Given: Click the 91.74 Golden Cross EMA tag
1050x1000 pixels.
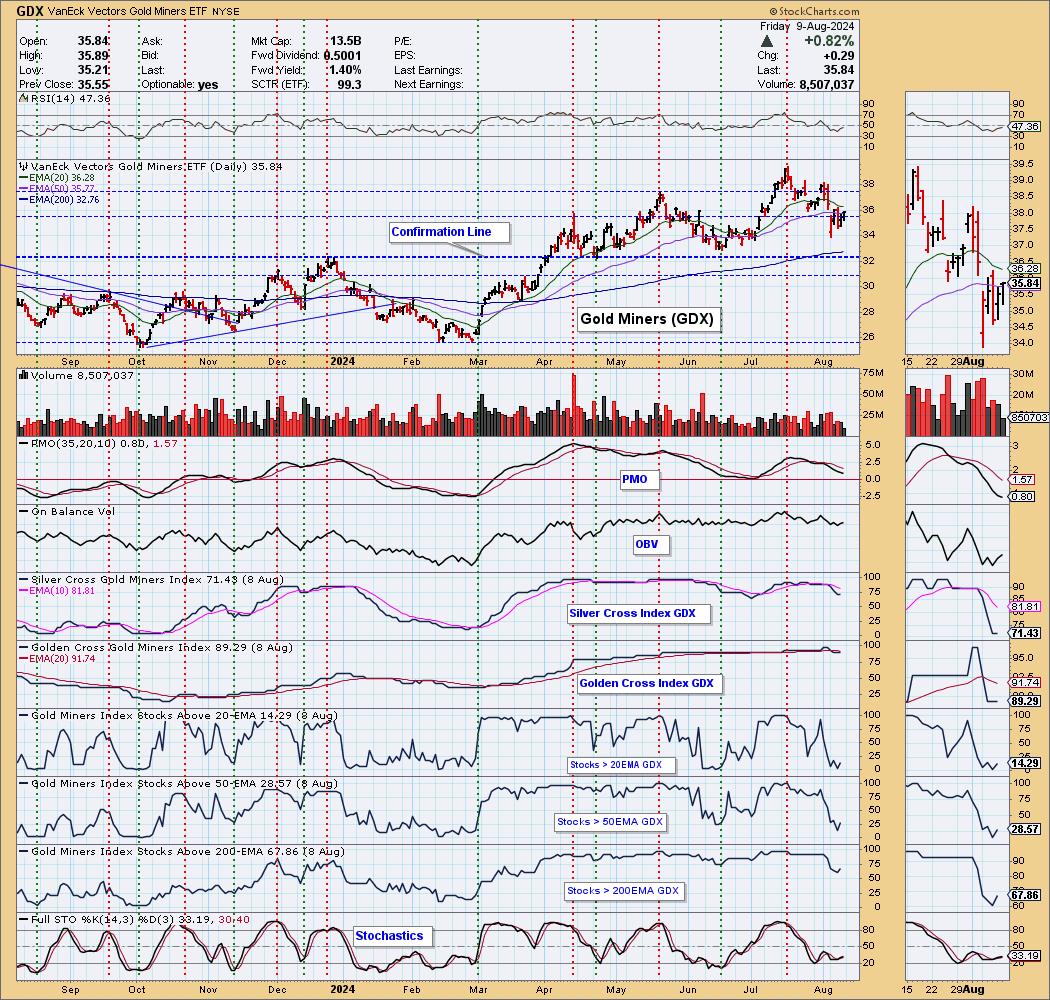Looking at the screenshot, I should tap(1025, 683).
